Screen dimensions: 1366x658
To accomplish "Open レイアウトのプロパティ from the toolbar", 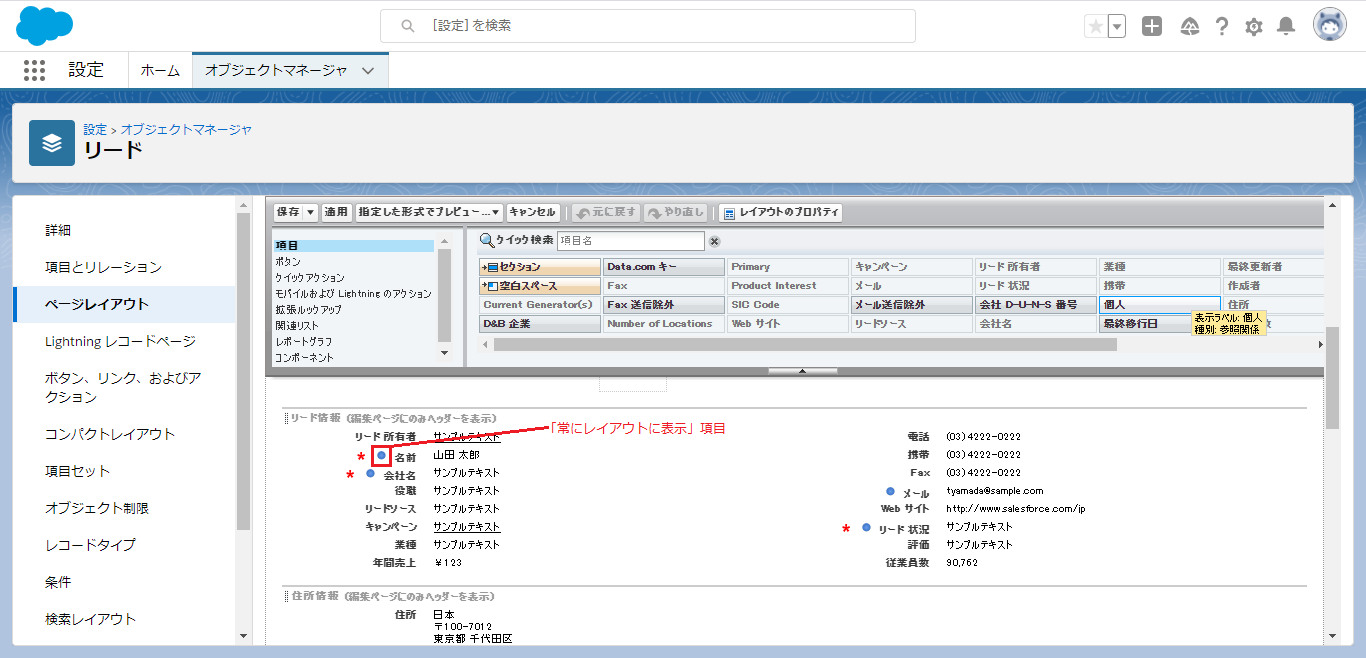I will click(x=787, y=212).
